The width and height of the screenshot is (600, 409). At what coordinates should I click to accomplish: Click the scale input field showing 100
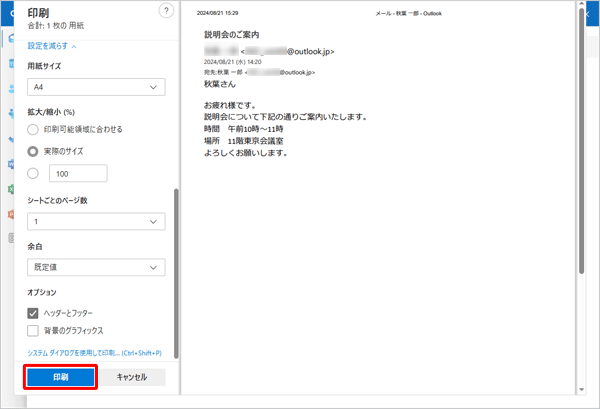pos(78,174)
